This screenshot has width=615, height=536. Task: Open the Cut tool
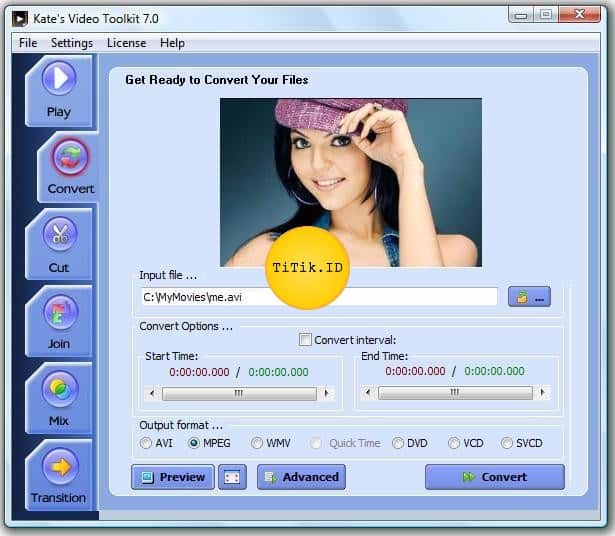click(x=59, y=245)
